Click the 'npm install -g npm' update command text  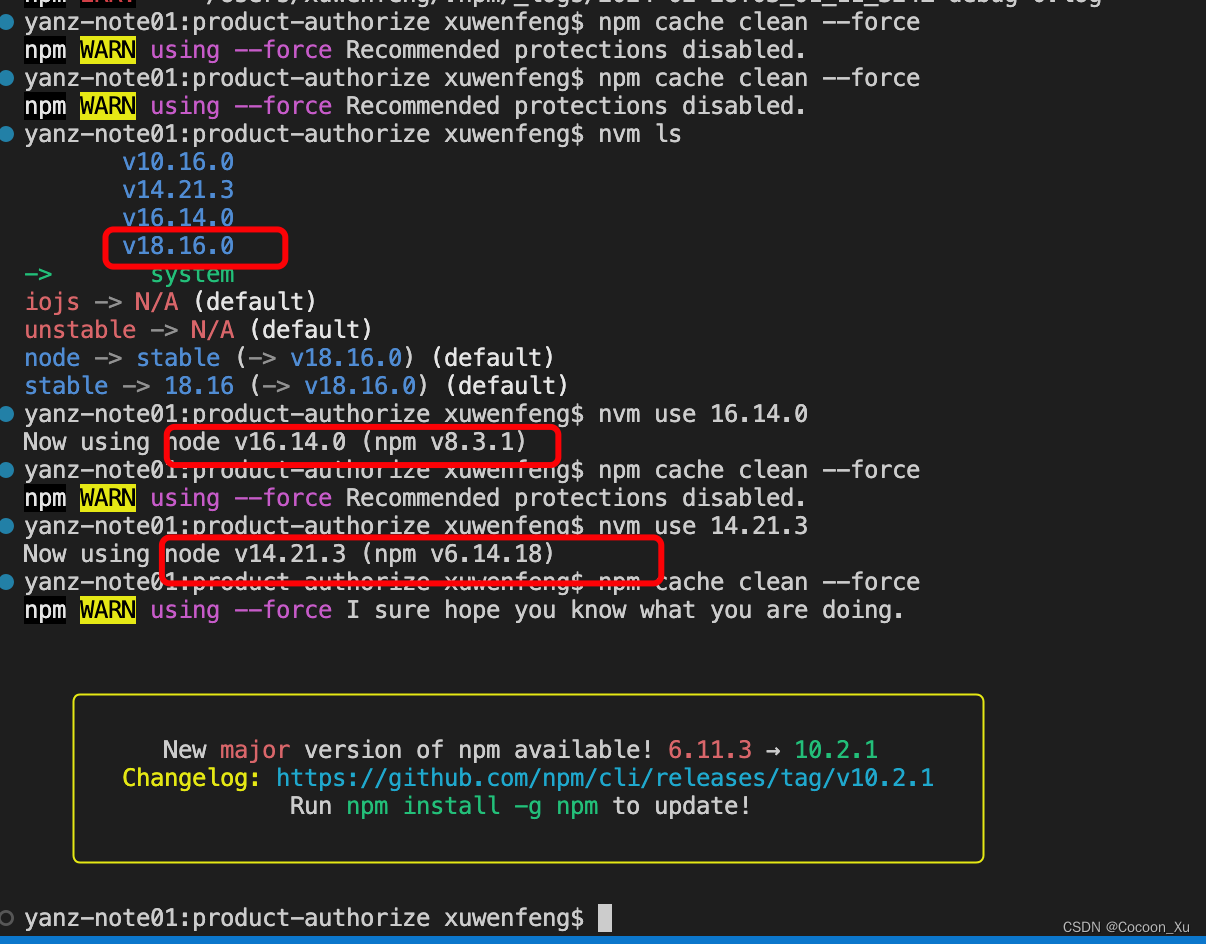point(471,805)
